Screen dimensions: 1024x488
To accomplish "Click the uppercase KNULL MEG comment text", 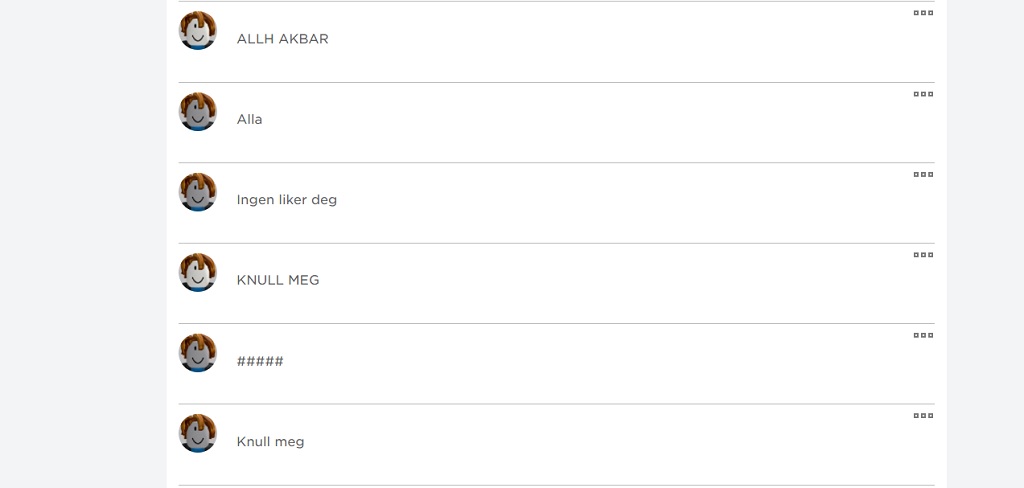I will (278, 280).
